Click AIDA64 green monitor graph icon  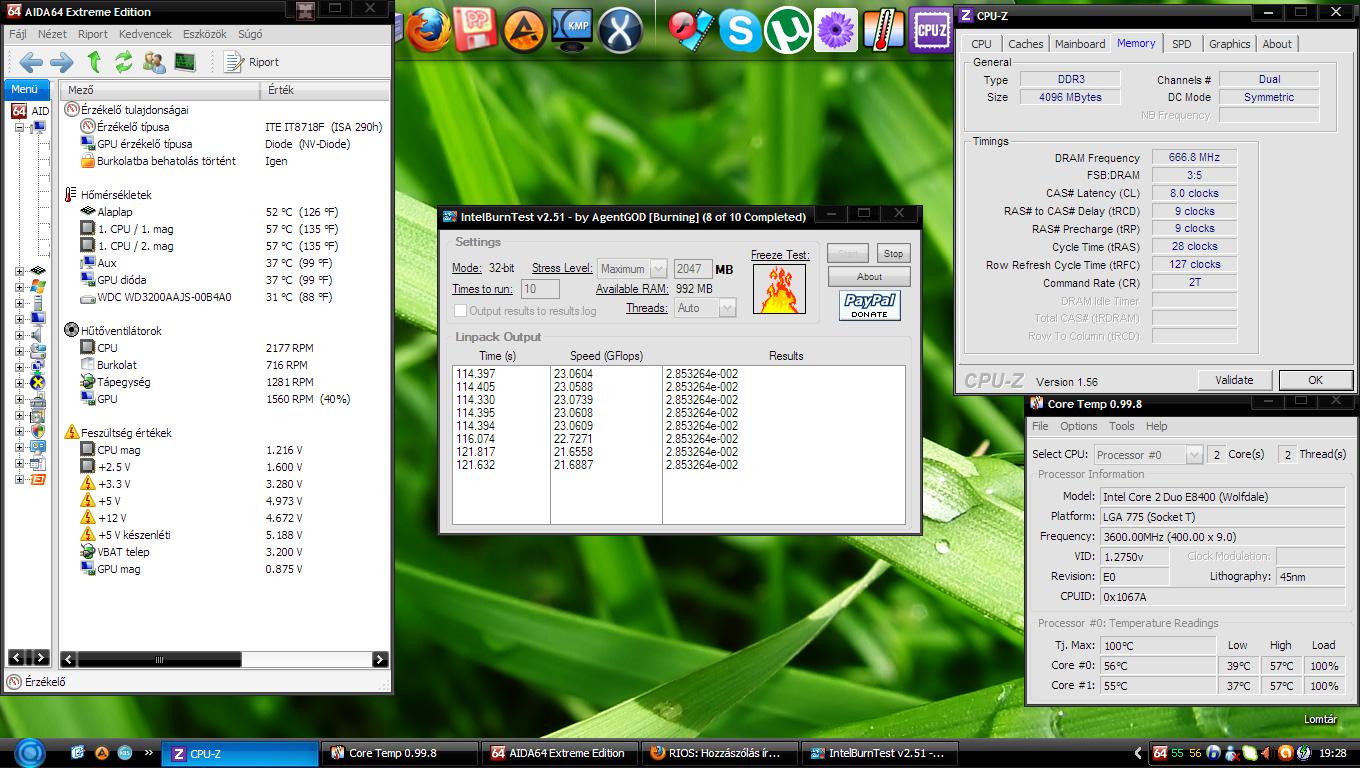[184, 62]
